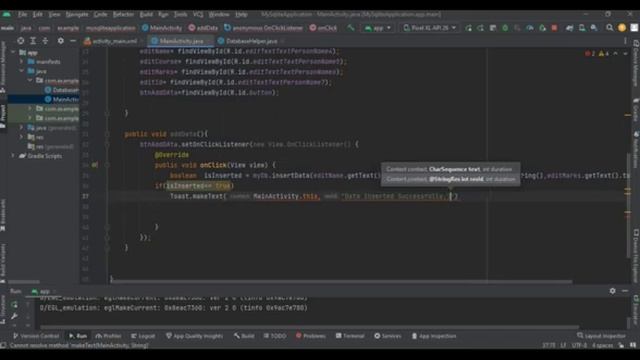The width and height of the screenshot is (640, 360).
Task: Expand Gradle Scripts node
Action: click(x=13, y=156)
